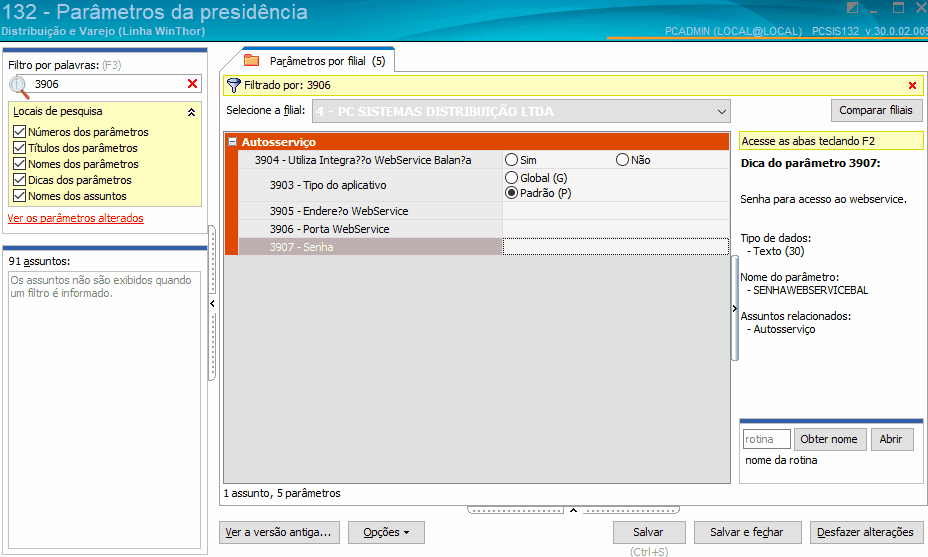928x557 pixels.
Task: Click the 3907 Senha value field
Action: 616,247
